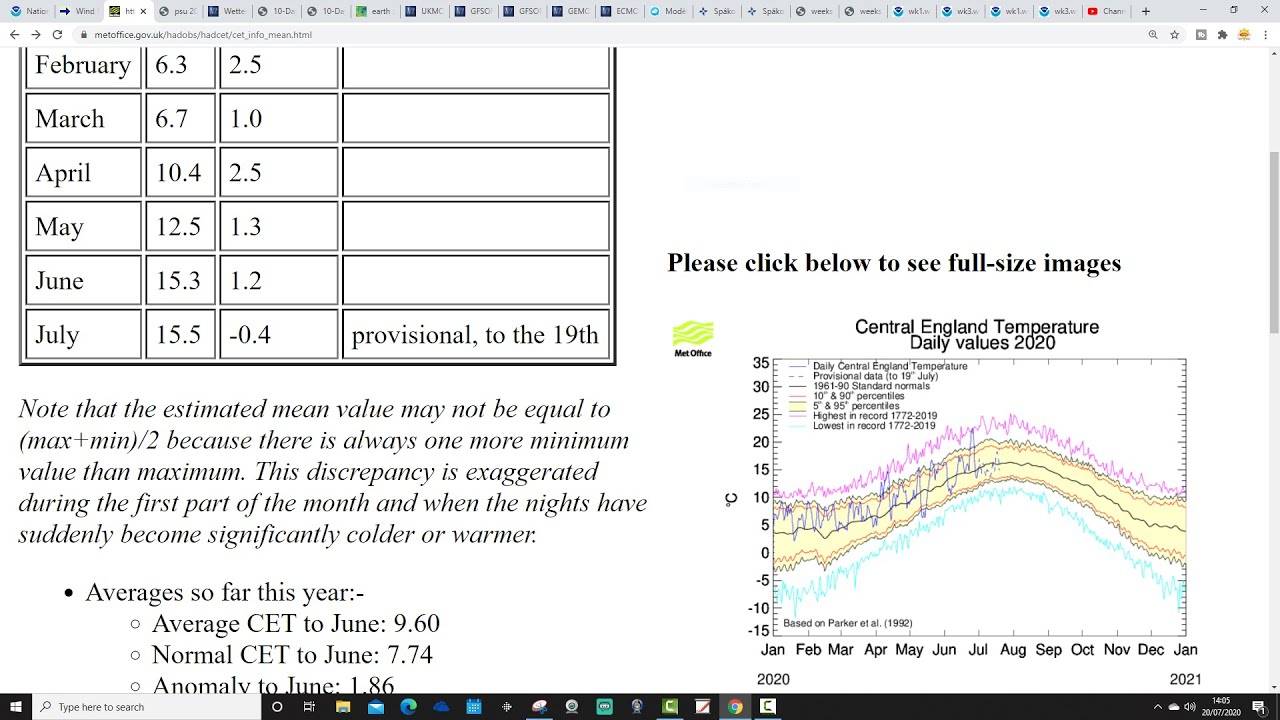The width and height of the screenshot is (1280, 720).
Task: Open the notification center icon
Action: click(x=1259, y=707)
